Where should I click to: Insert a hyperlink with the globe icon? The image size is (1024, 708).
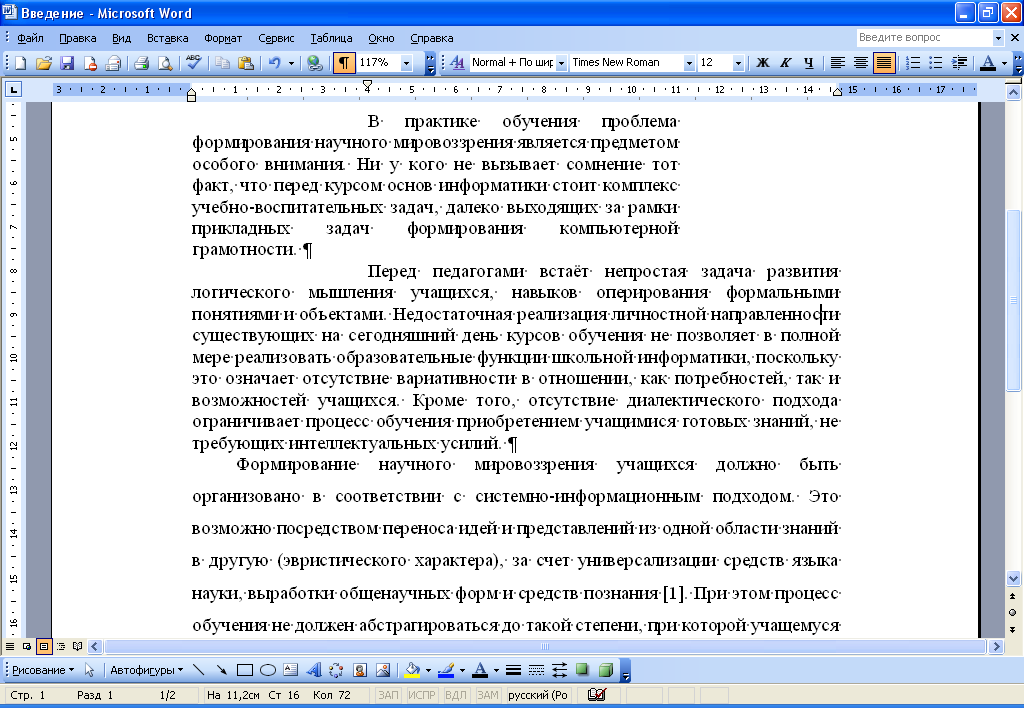point(315,63)
